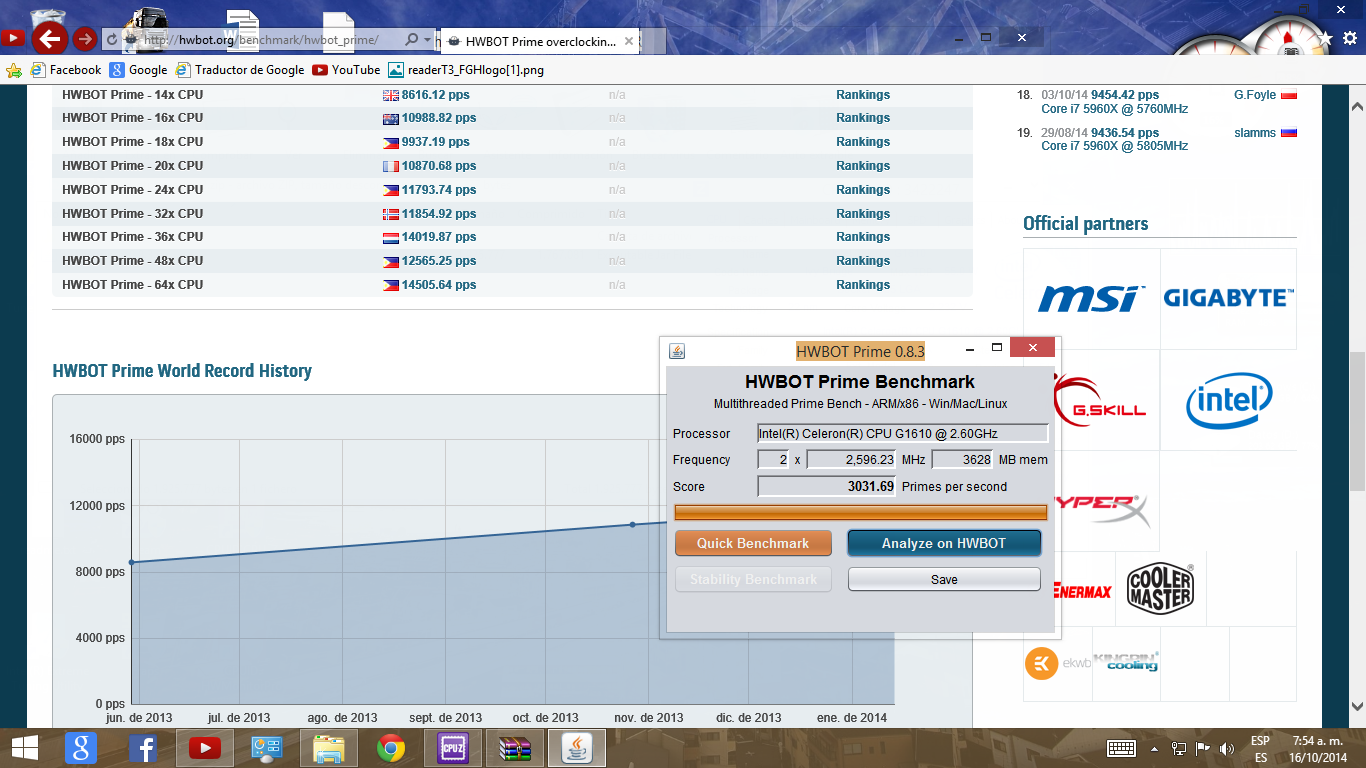
Task: Open Rankings for HWBOT Prime 16x CPU
Action: coord(863,118)
